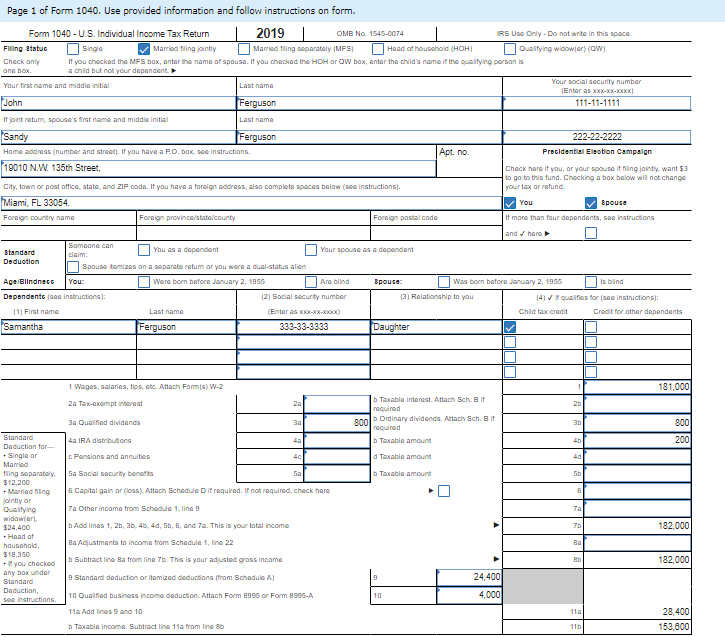Click 'OMB No. 1545-0074' text
This screenshot has width=725, height=637.
pyautogui.click(x=370, y=34)
